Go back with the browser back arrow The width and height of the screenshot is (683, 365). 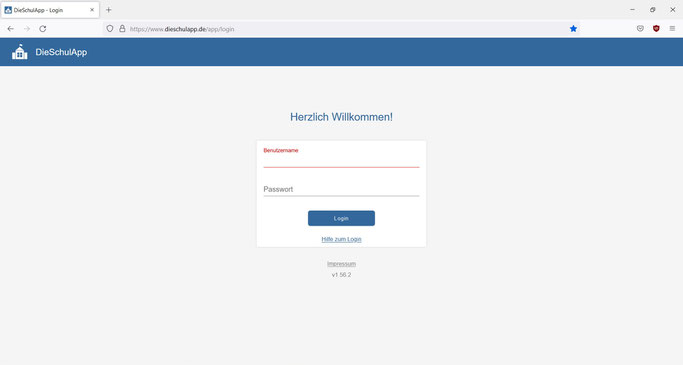(10, 29)
